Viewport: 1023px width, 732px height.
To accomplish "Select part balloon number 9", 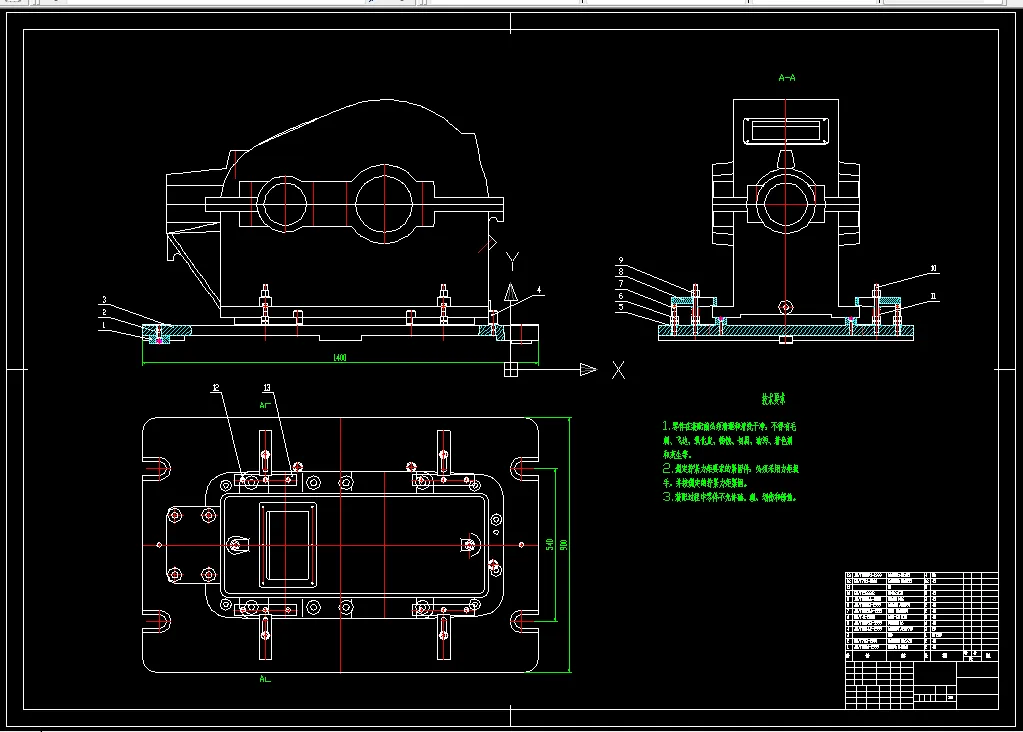I will pos(620,260).
